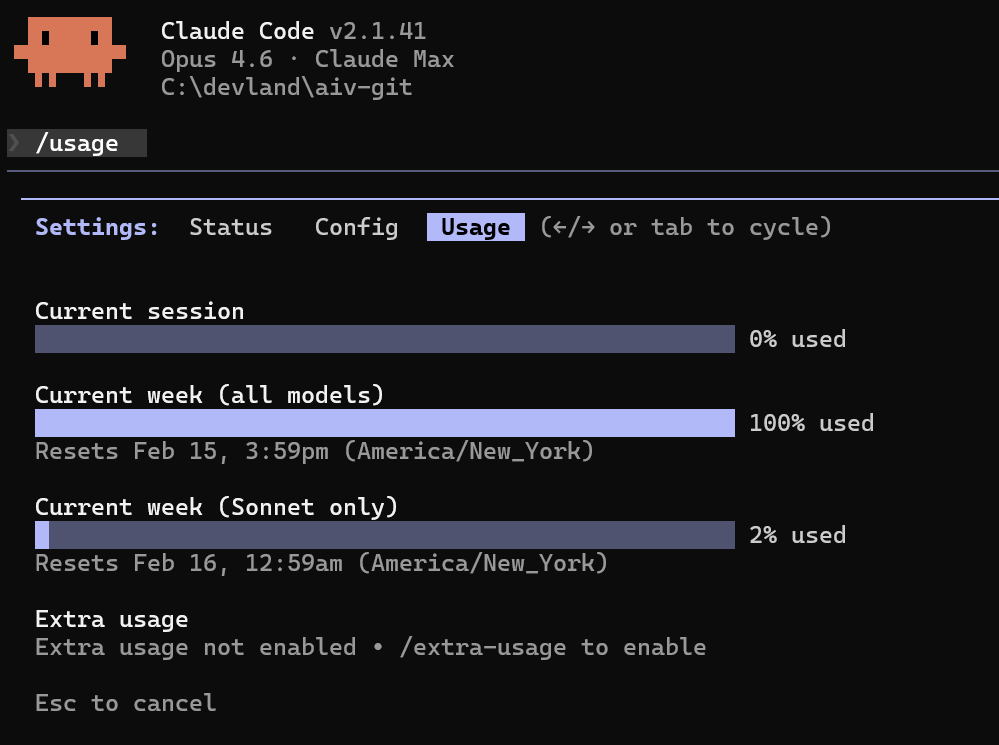The image size is (999, 745).
Task: Switch to the Config settings tab
Action: [356, 227]
